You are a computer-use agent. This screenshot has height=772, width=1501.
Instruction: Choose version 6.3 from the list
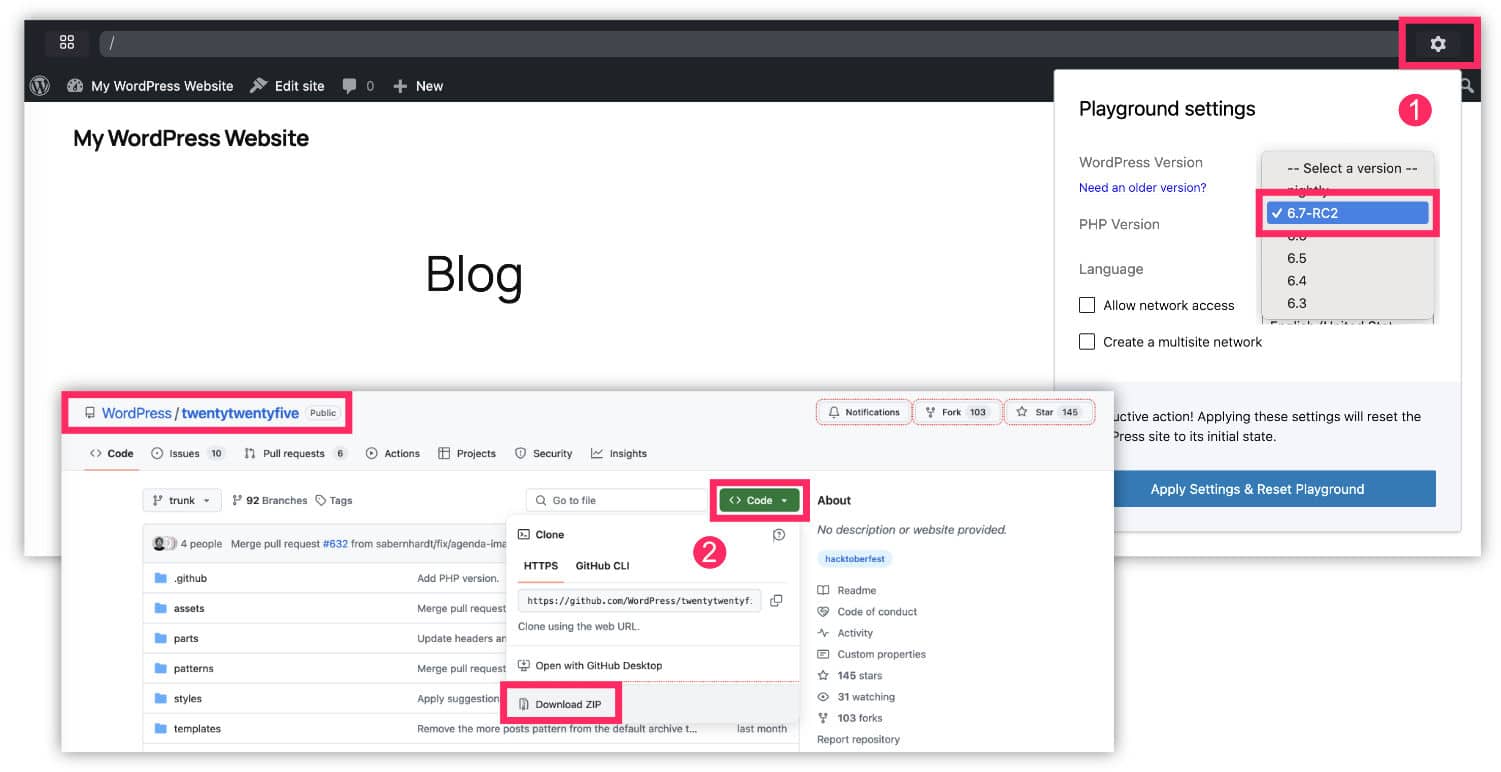click(x=1297, y=303)
